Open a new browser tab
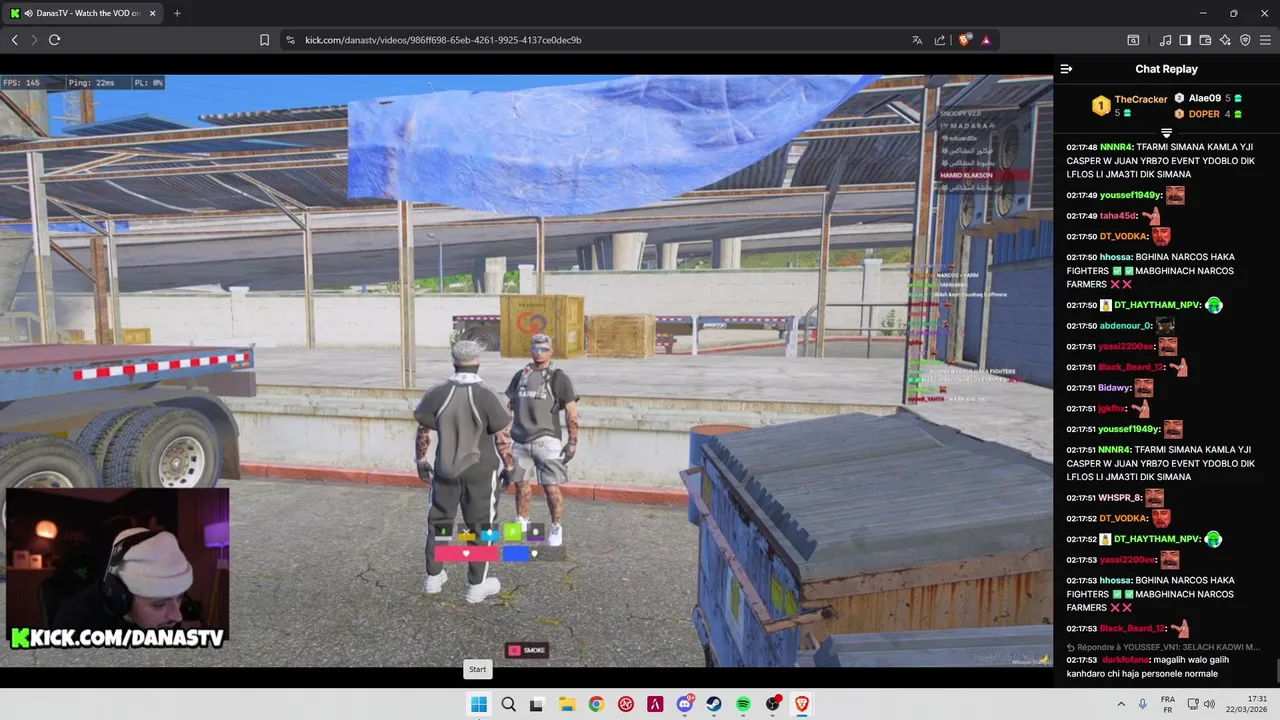This screenshot has height=720, width=1280. click(x=177, y=13)
